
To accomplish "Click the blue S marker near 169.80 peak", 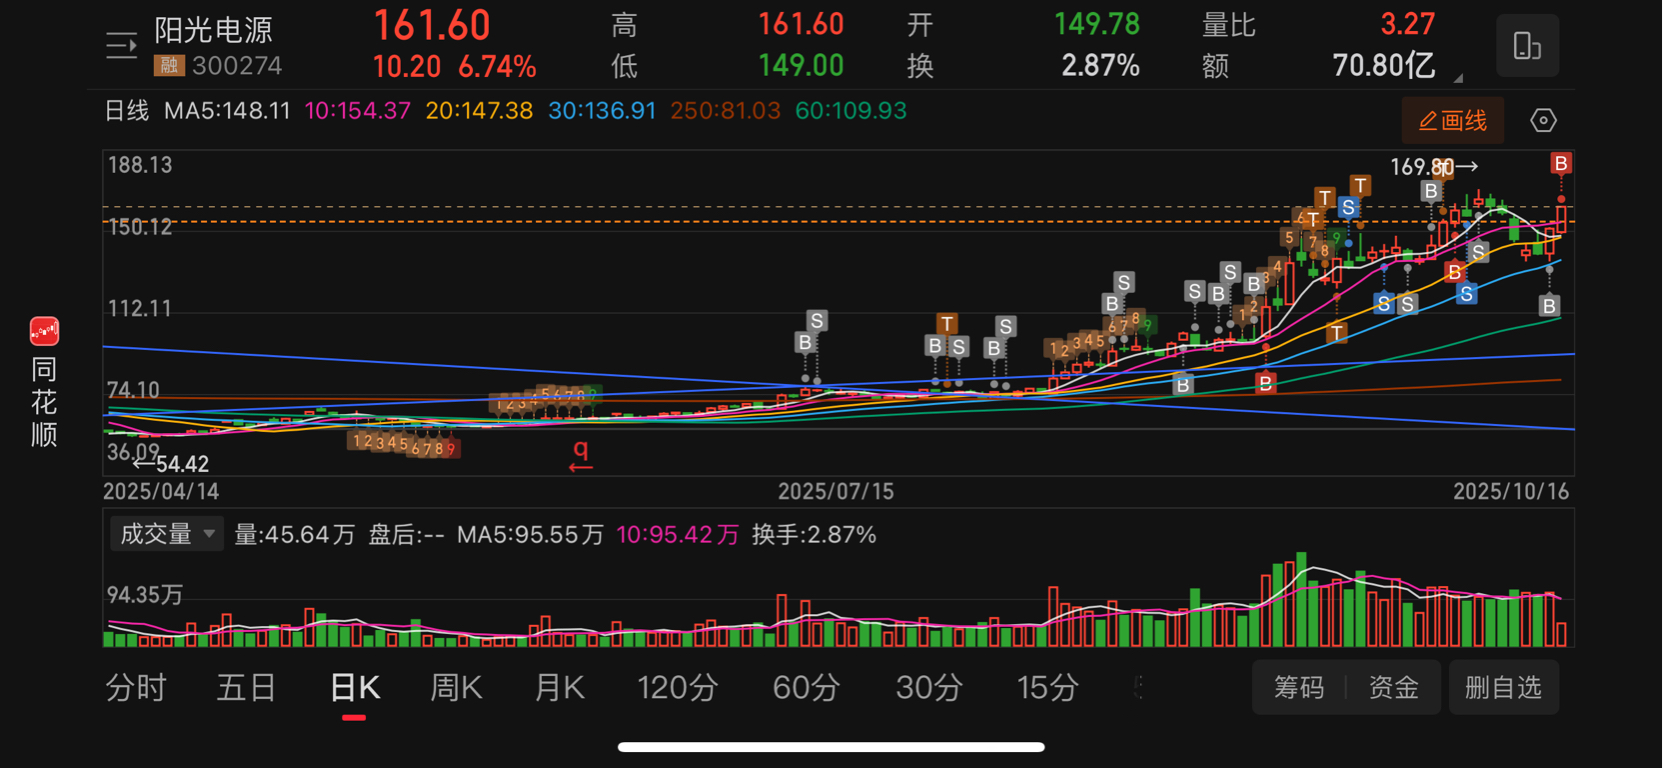I will 1348,208.
